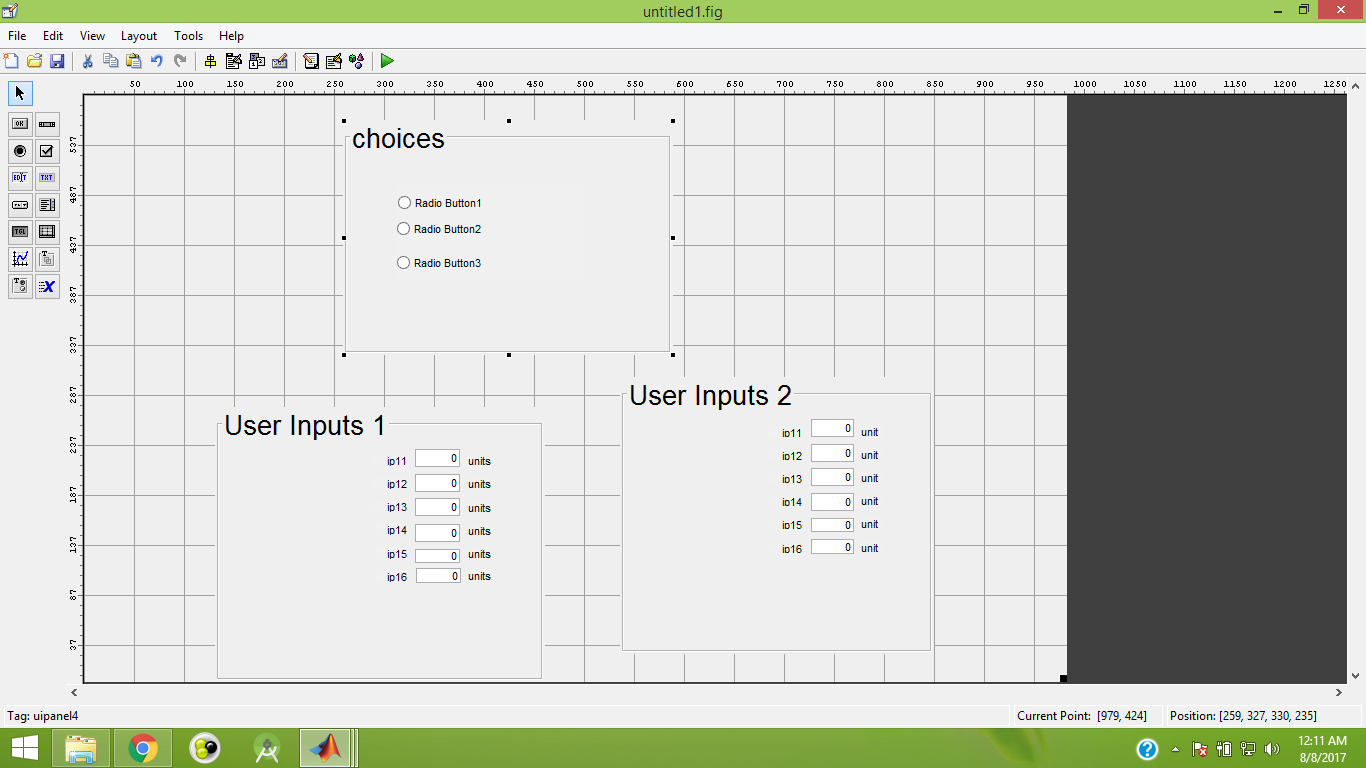The height and width of the screenshot is (768, 1366).
Task: Open the Layout menu
Action: (x=139, y=36)
